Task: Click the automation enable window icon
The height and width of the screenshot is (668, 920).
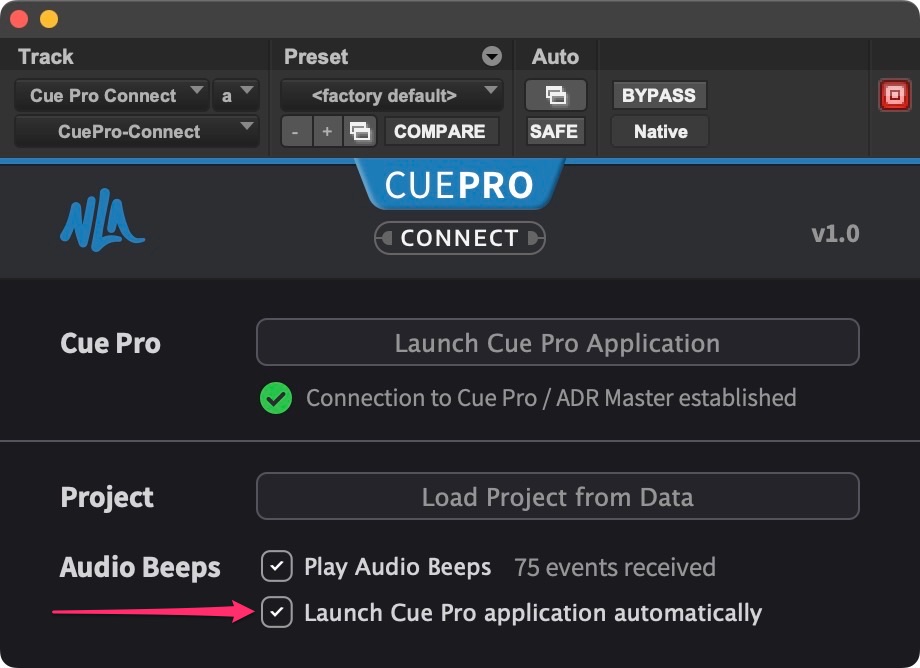Action: coord(556,95)
